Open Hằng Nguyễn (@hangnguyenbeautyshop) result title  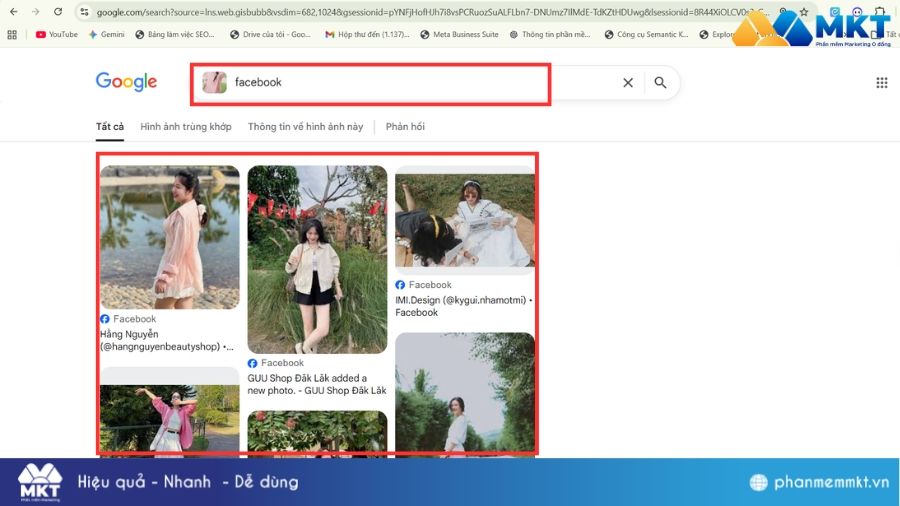point(167,340)
